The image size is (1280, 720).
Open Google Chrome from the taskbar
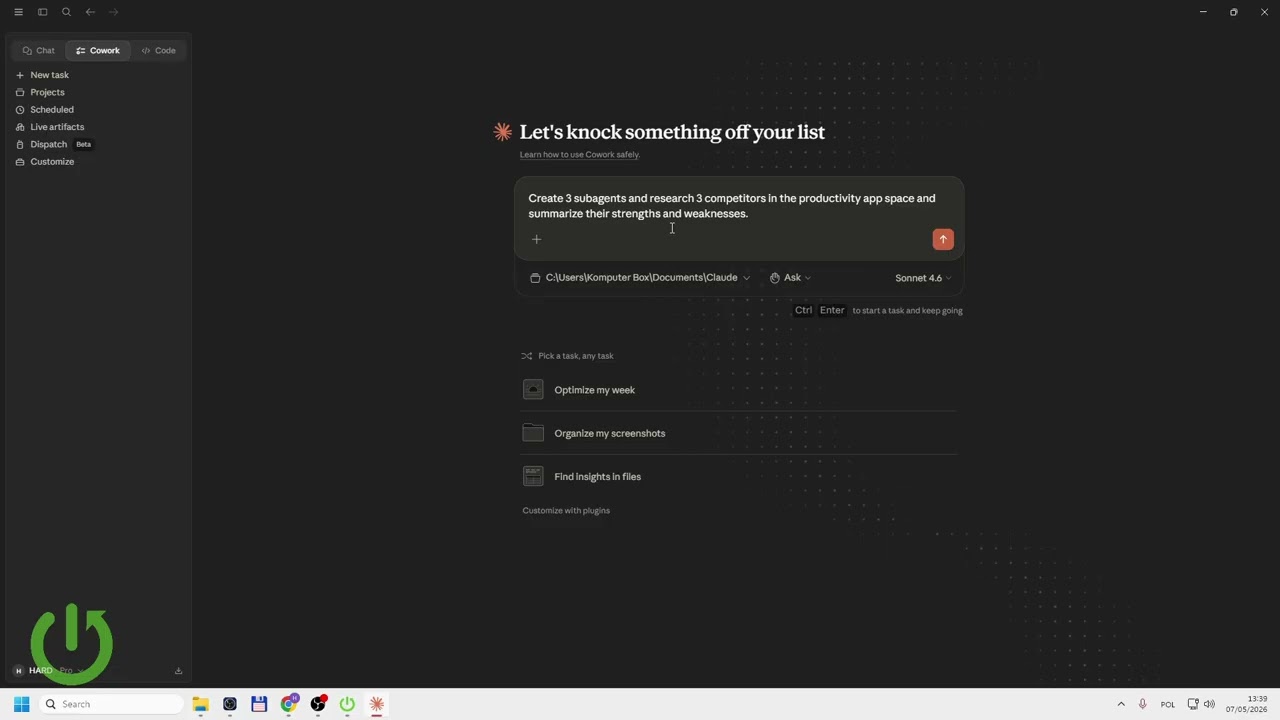click(289, 704)
